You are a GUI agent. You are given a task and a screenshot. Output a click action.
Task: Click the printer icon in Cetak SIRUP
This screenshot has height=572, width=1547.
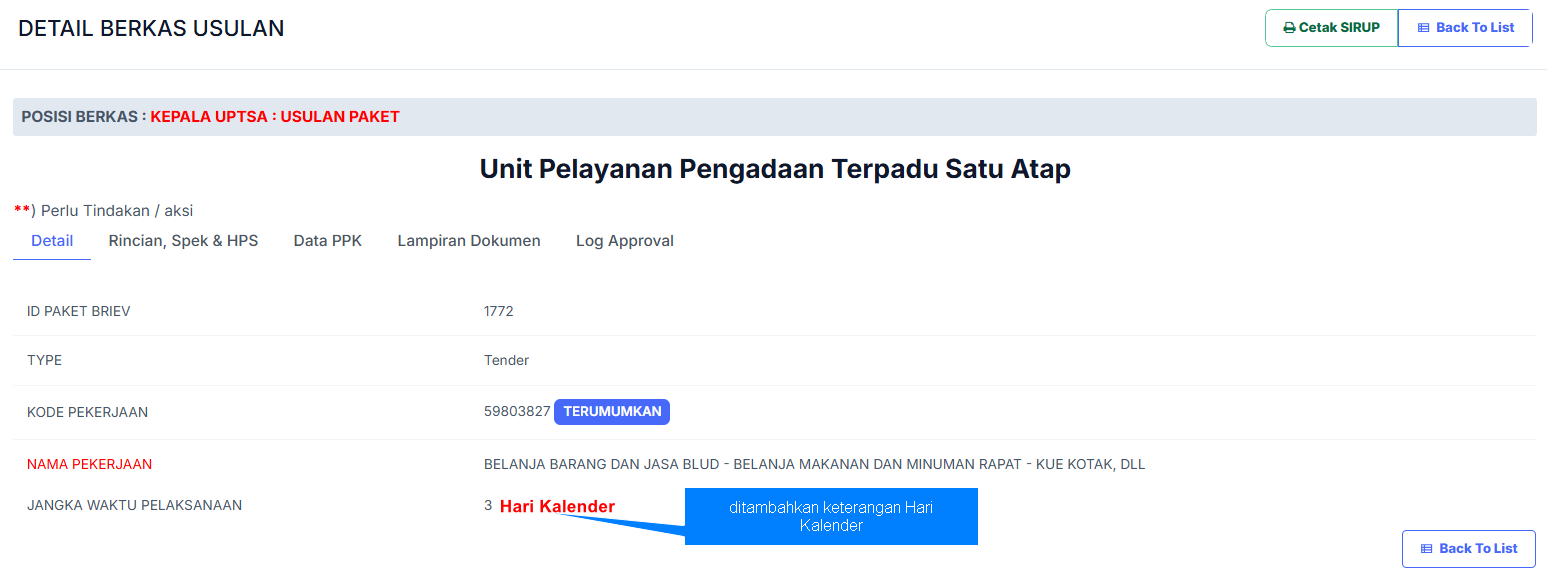[x=1289, y=28]
